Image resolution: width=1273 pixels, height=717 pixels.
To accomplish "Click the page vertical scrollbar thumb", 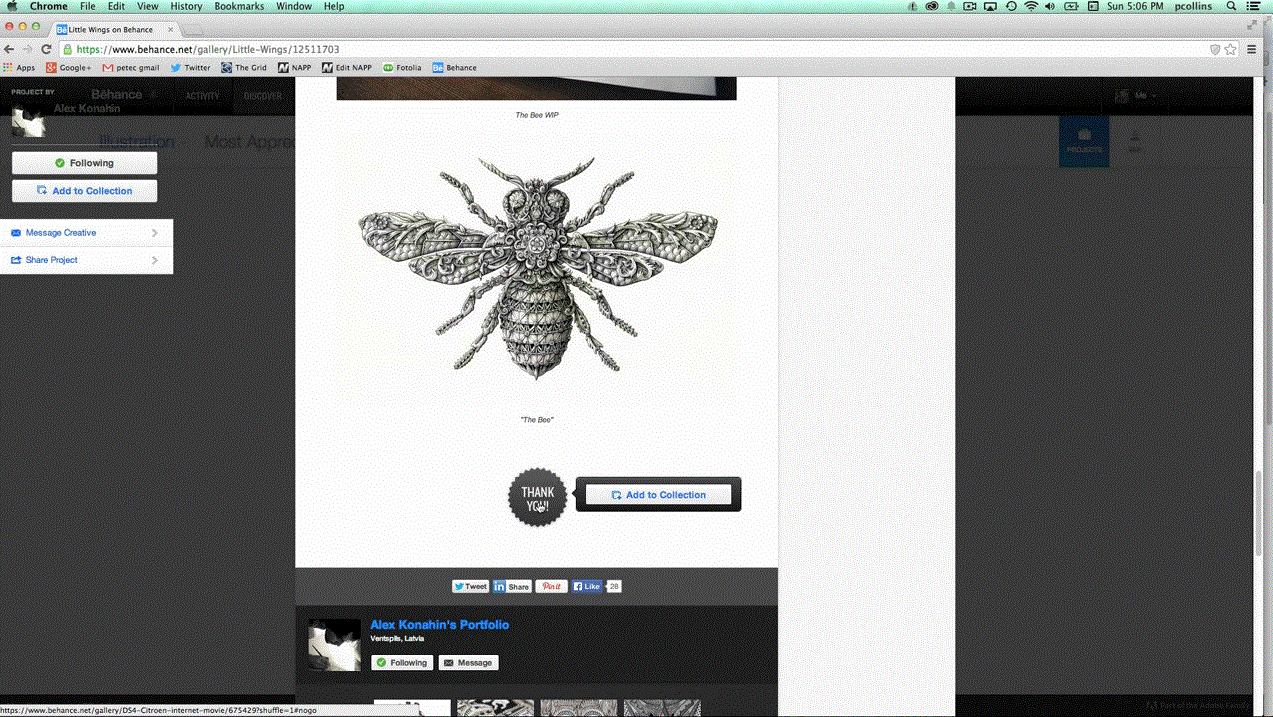I will (1259, 512).
